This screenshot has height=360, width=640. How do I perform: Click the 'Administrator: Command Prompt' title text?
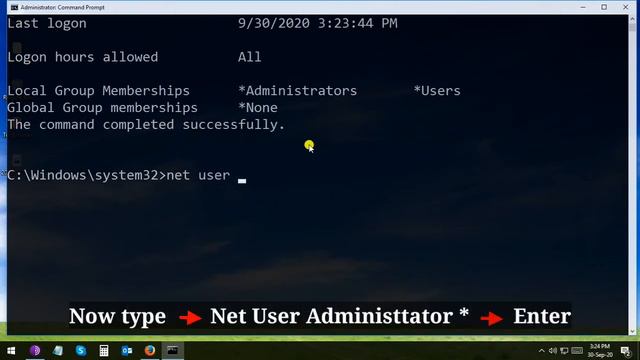[x=62, y=7]
